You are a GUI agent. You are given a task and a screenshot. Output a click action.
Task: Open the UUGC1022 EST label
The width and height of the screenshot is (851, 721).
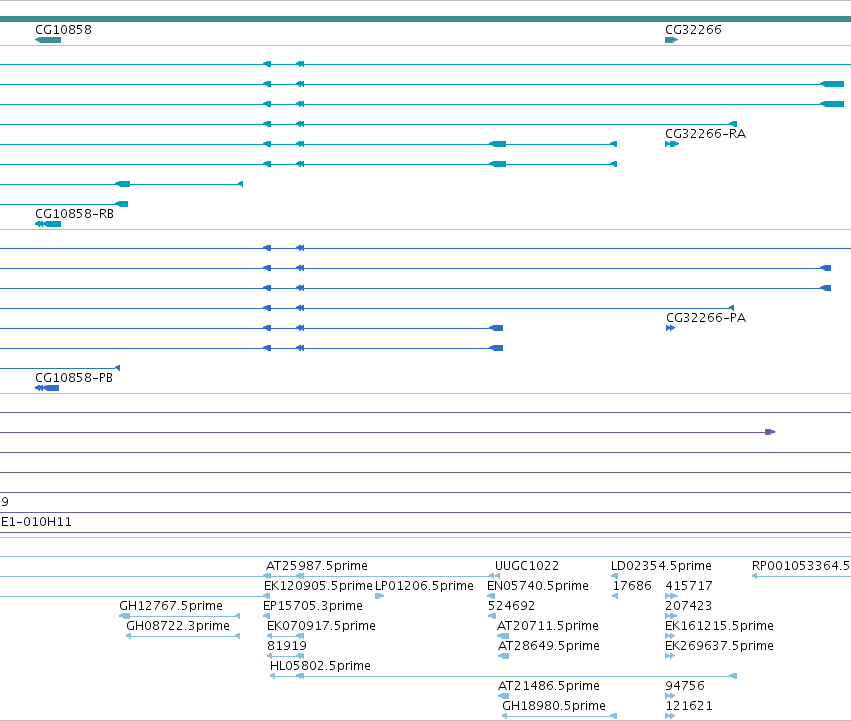[x=526, y=566]
